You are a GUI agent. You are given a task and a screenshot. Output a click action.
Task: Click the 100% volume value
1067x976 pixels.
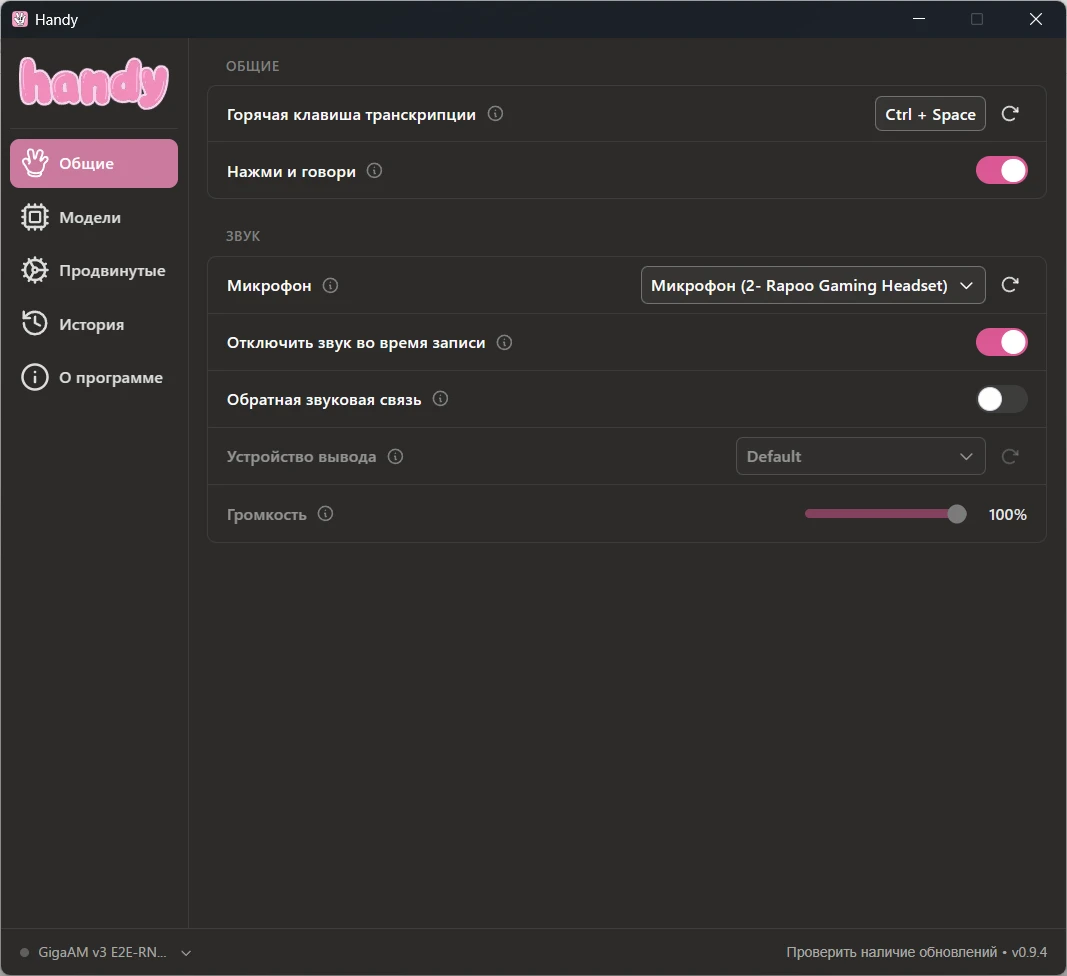tap(1007, 515)
